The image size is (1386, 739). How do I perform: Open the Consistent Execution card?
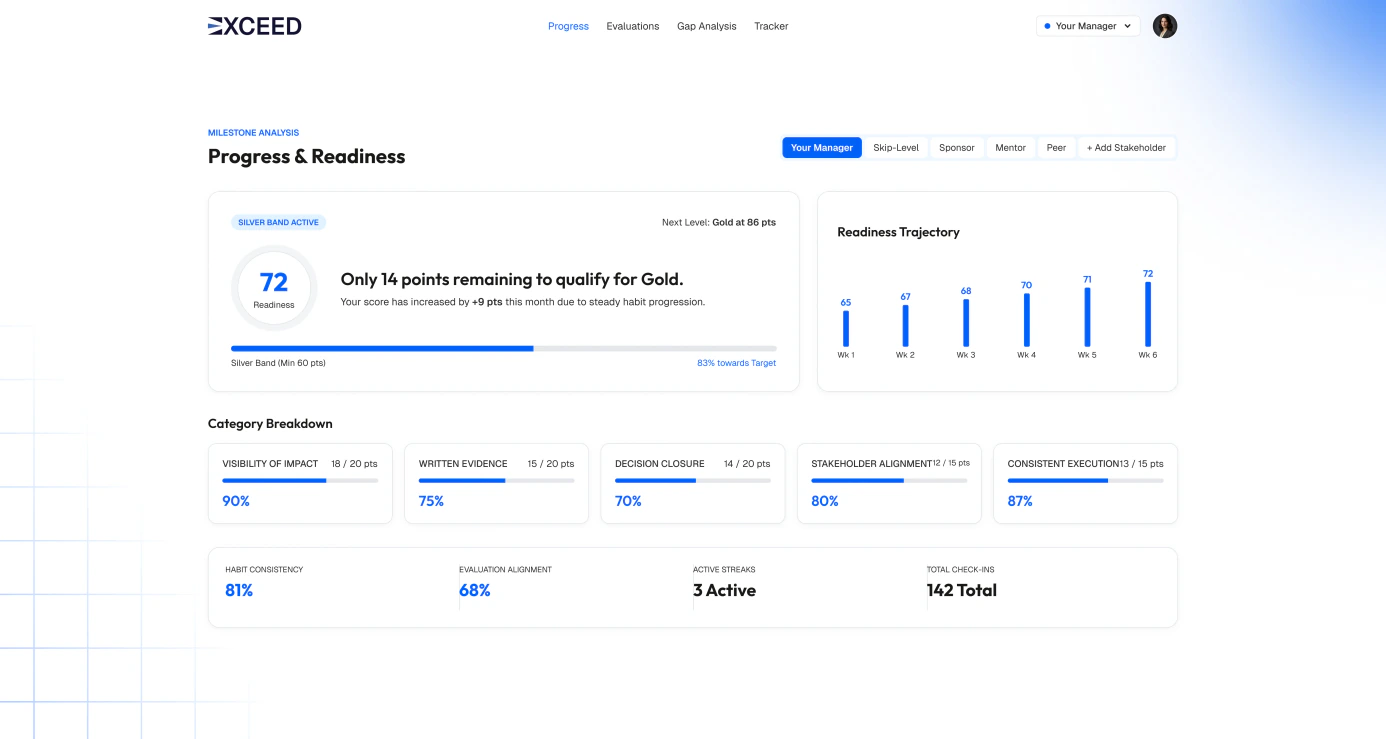[1085, 484]
